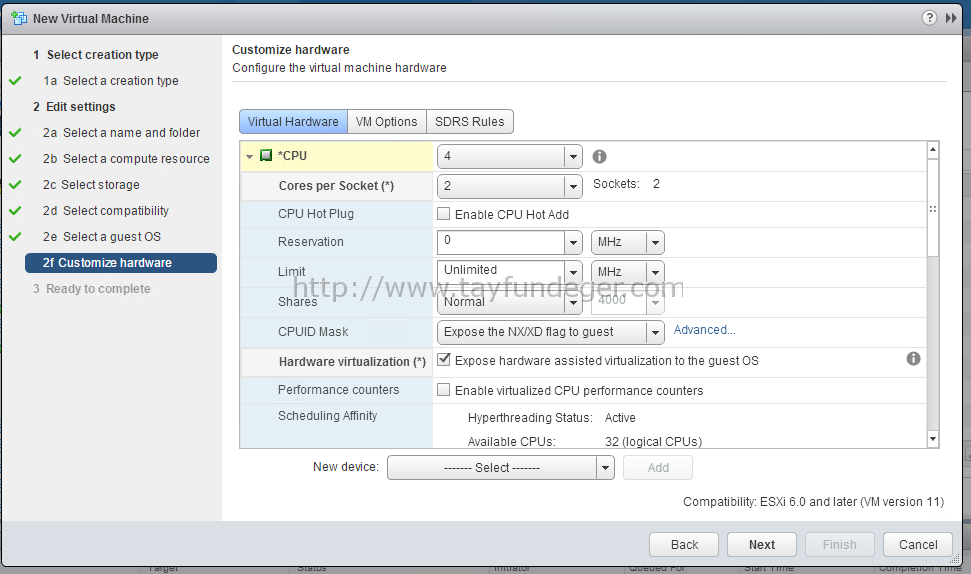Click the info icon for Hardware virtualization

(x=913, y=359)
